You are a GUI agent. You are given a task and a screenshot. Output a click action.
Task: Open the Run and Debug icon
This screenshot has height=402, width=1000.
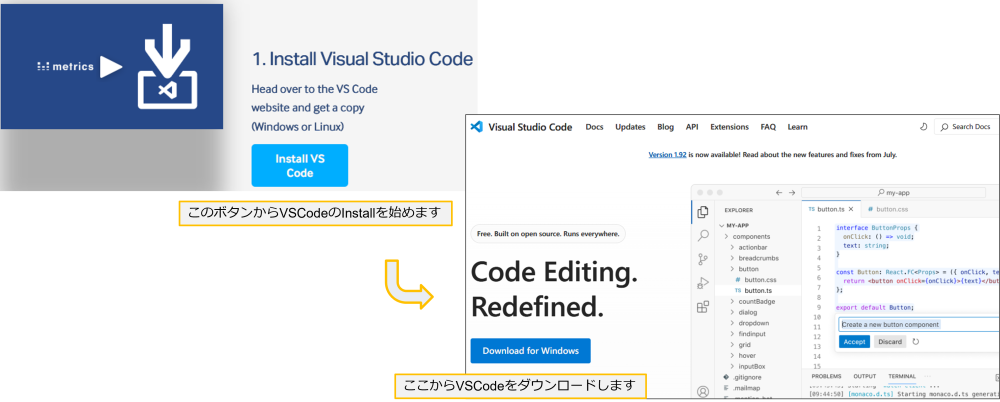[703, 283]
